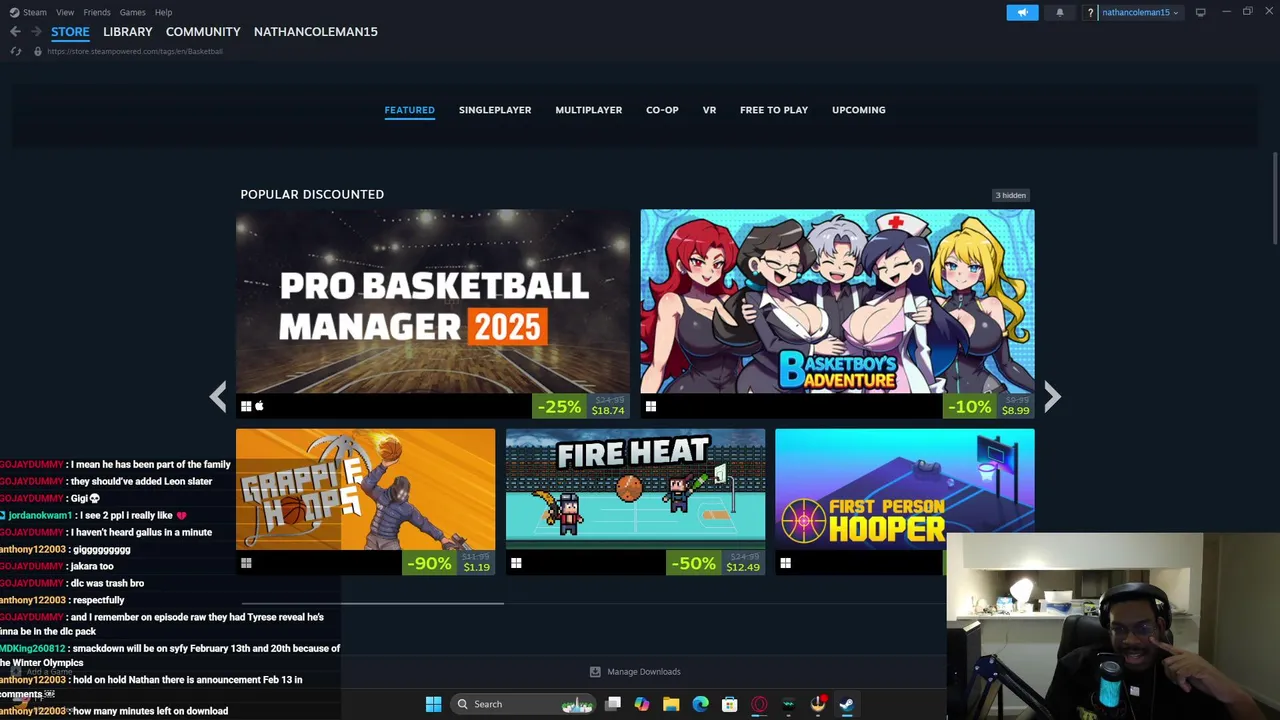
Task: Click the vertical page scrollbar
Action: 1275,198
